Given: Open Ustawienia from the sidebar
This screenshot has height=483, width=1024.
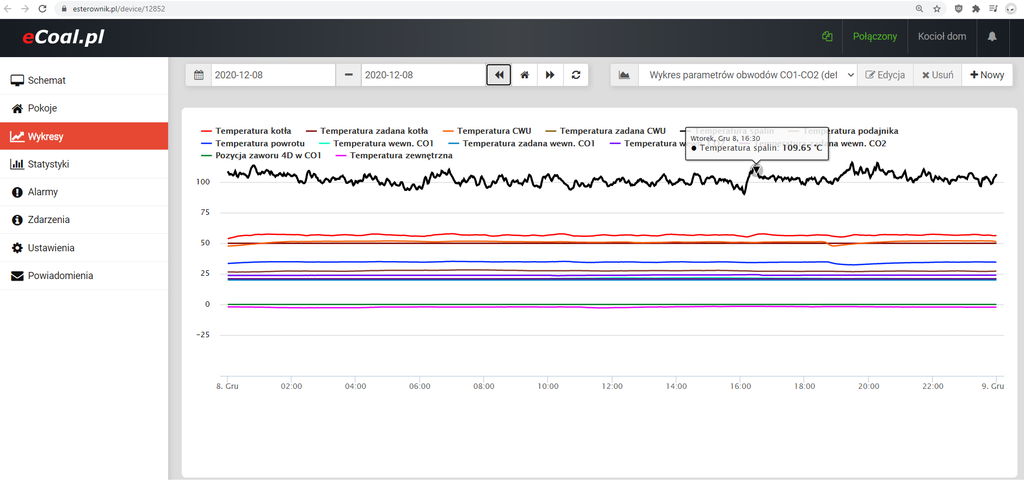Looking at the screenshot, I should 50,248.
